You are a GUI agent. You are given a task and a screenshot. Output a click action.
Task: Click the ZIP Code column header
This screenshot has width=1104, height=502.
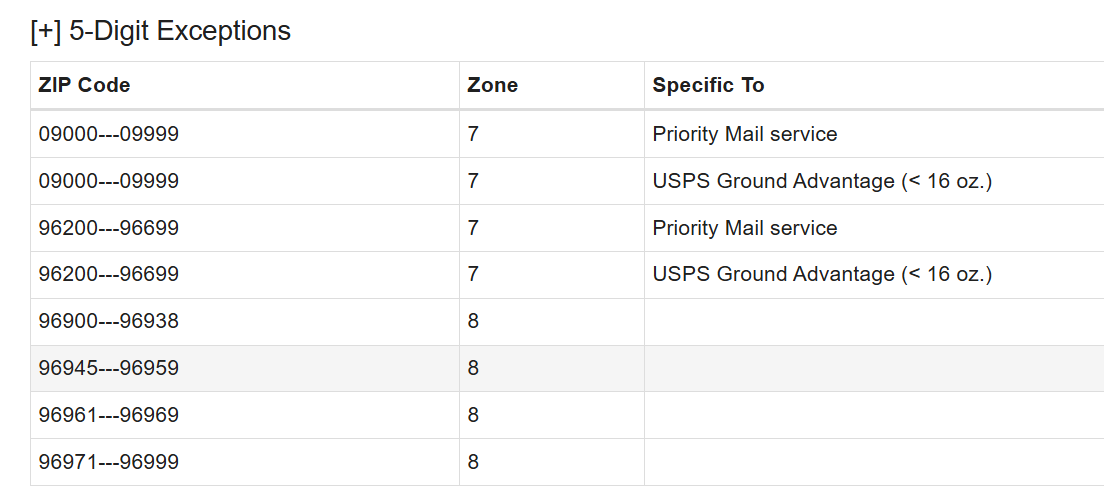(85, 85)
